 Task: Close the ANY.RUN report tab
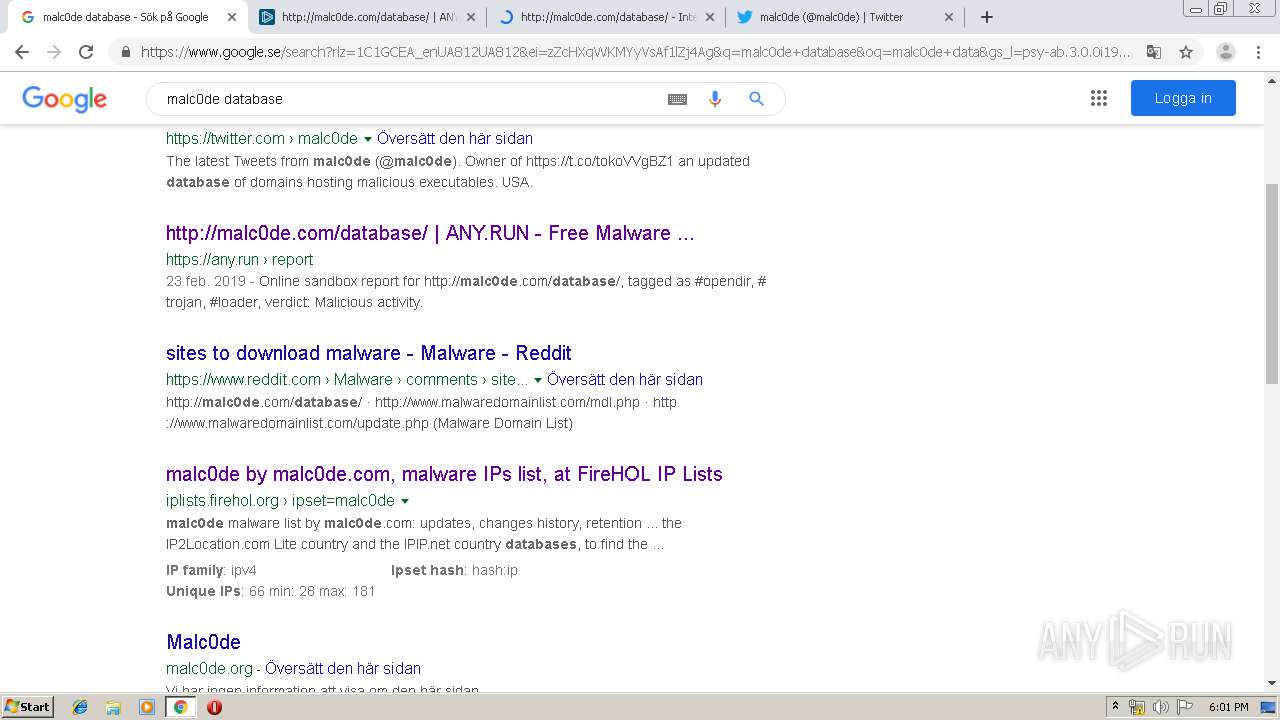pos(471,17)
